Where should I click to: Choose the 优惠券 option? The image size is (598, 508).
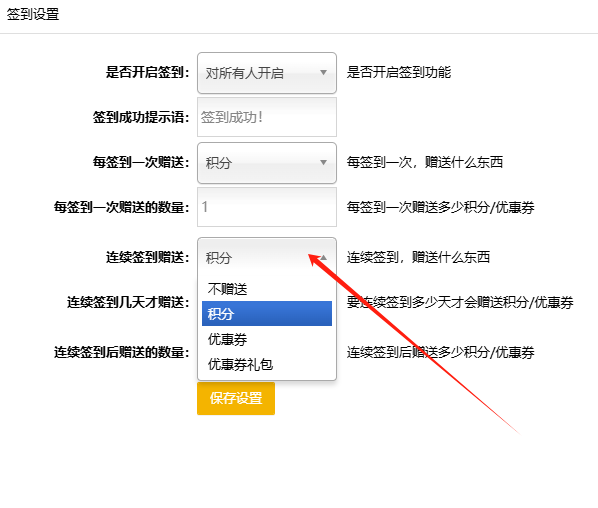tap(267, 339)
